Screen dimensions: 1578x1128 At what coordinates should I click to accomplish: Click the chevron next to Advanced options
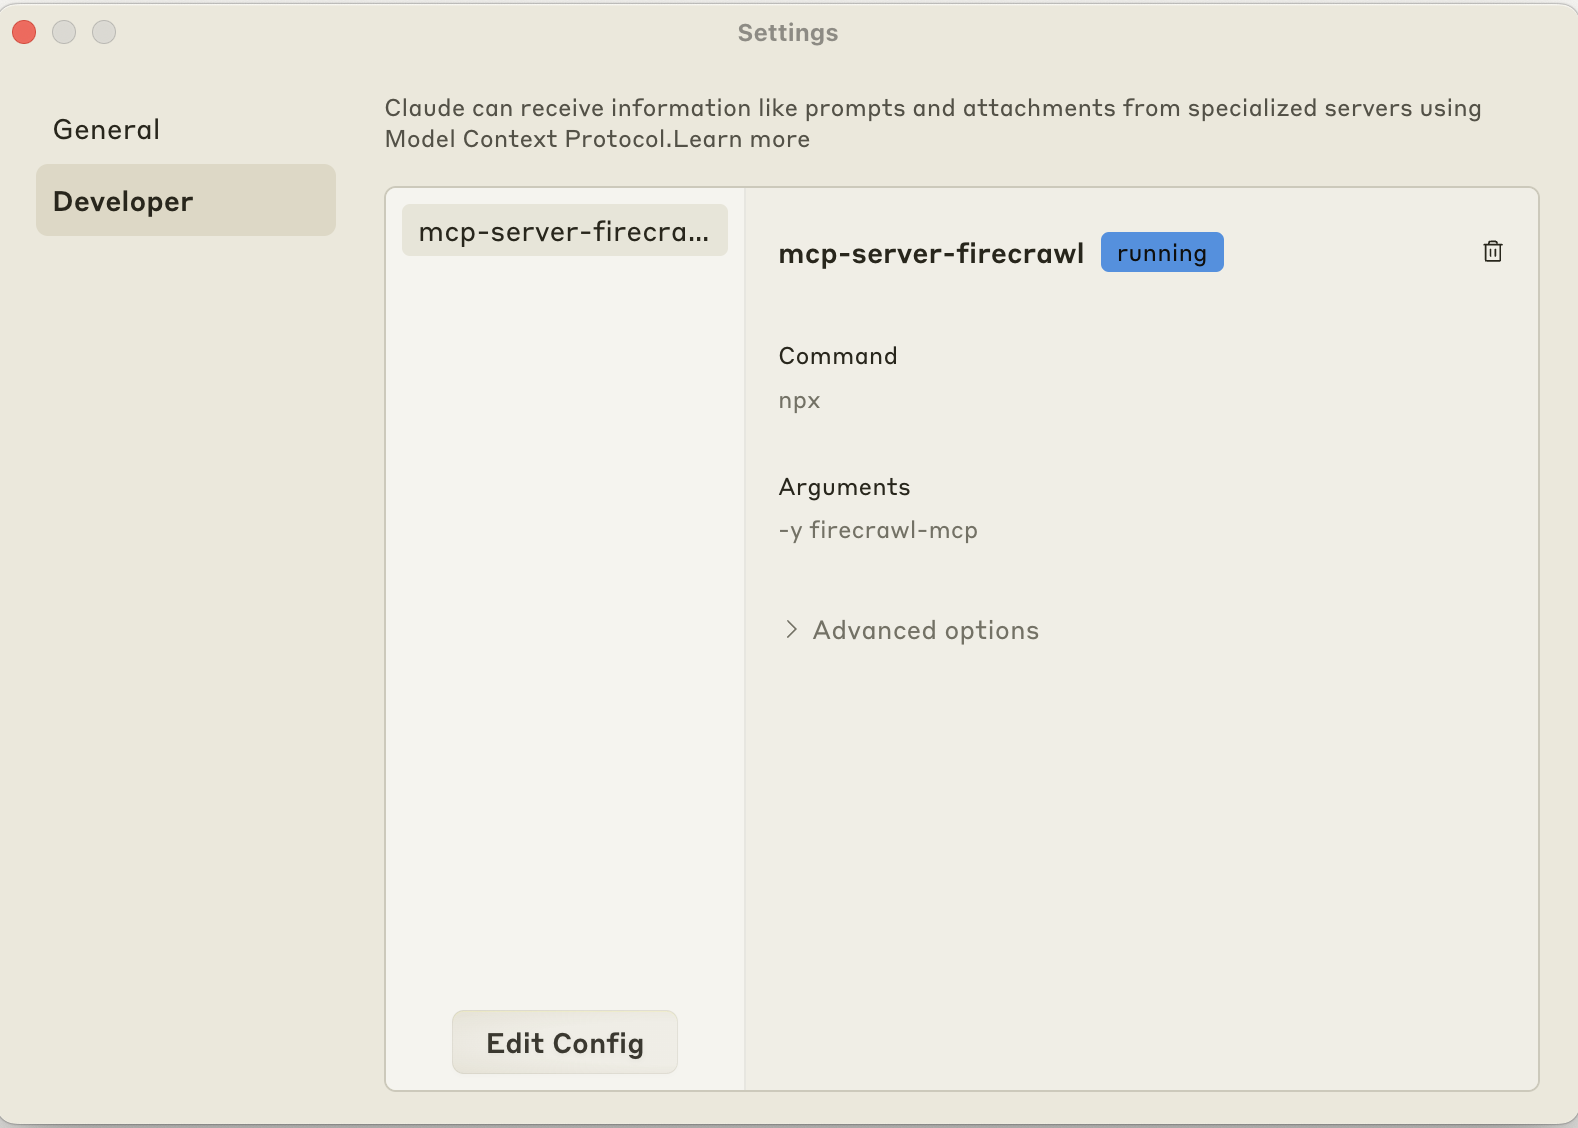(x=791, y=630)
